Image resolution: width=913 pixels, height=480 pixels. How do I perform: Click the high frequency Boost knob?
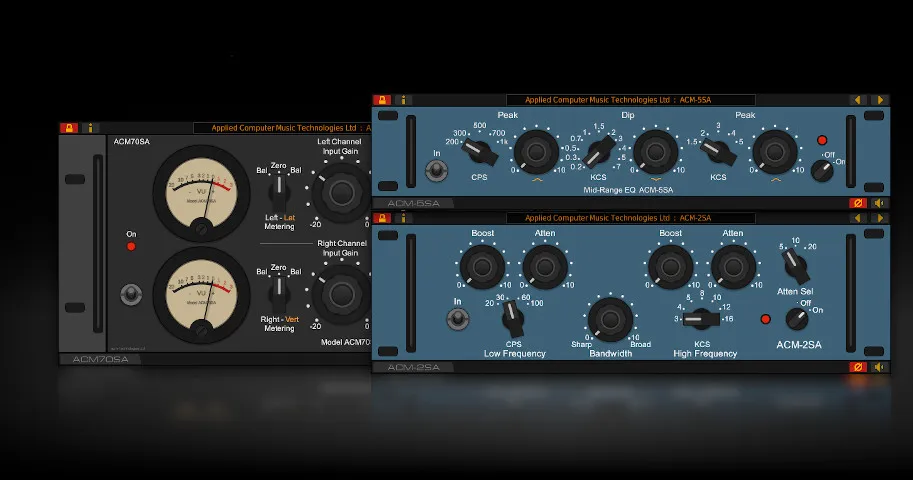point(671,267)
